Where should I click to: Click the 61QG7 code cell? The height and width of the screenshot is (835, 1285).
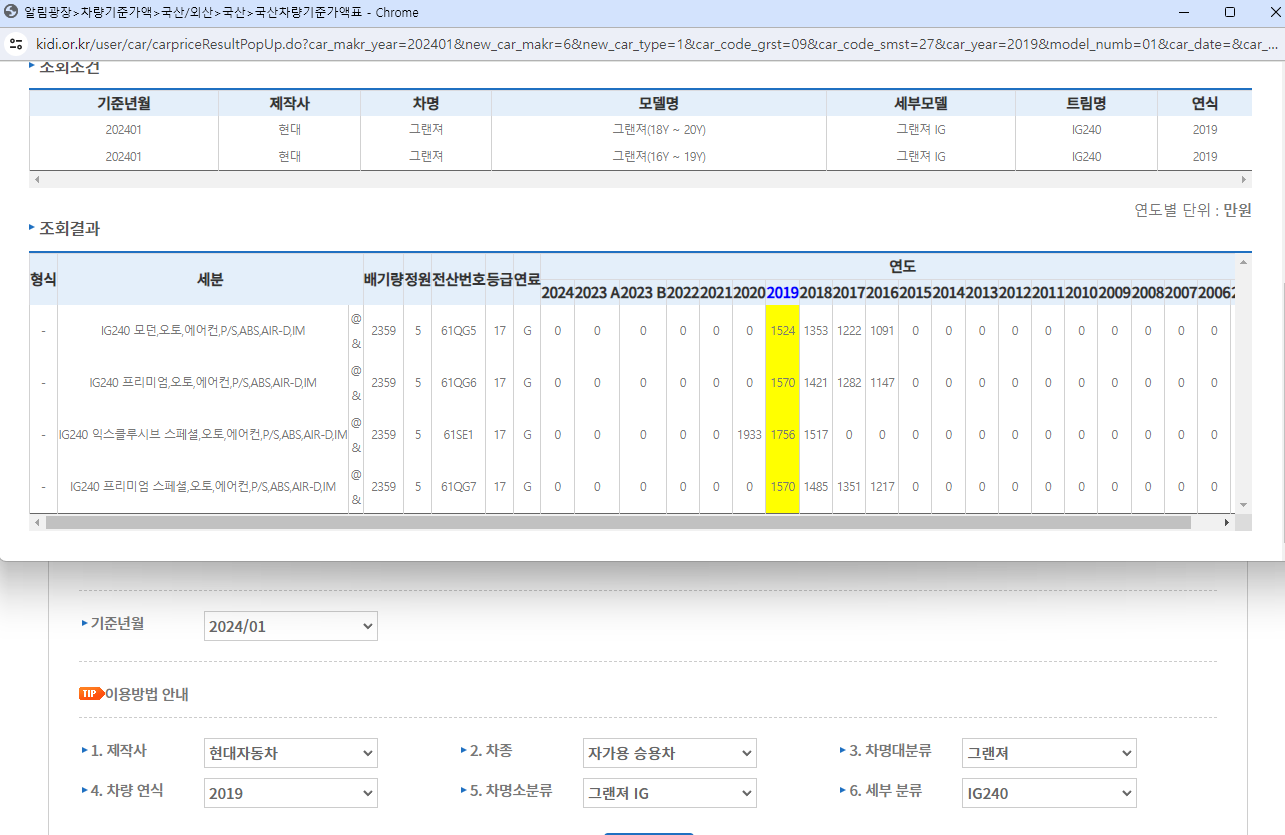click(458, 486)
